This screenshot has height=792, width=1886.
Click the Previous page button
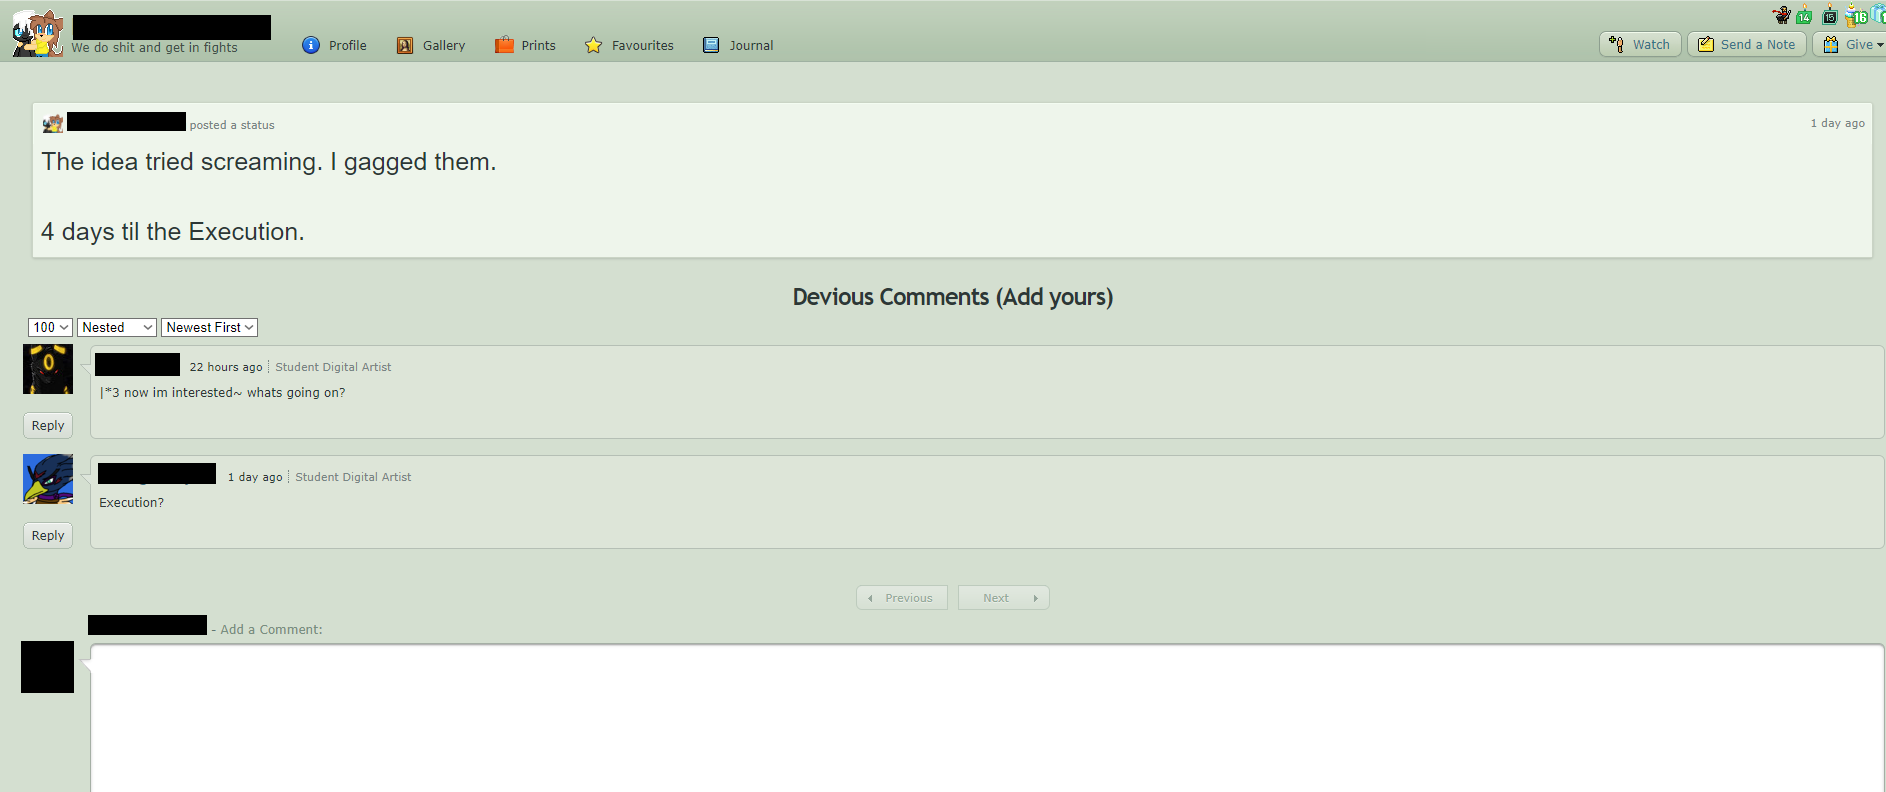pyautogui.click(x=902, y=598)
